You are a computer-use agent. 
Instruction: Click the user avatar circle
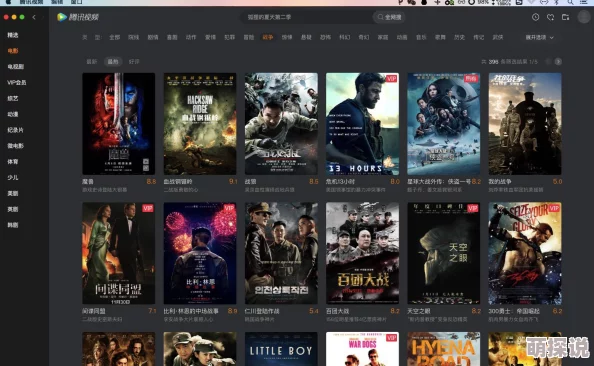click(584, 17)
